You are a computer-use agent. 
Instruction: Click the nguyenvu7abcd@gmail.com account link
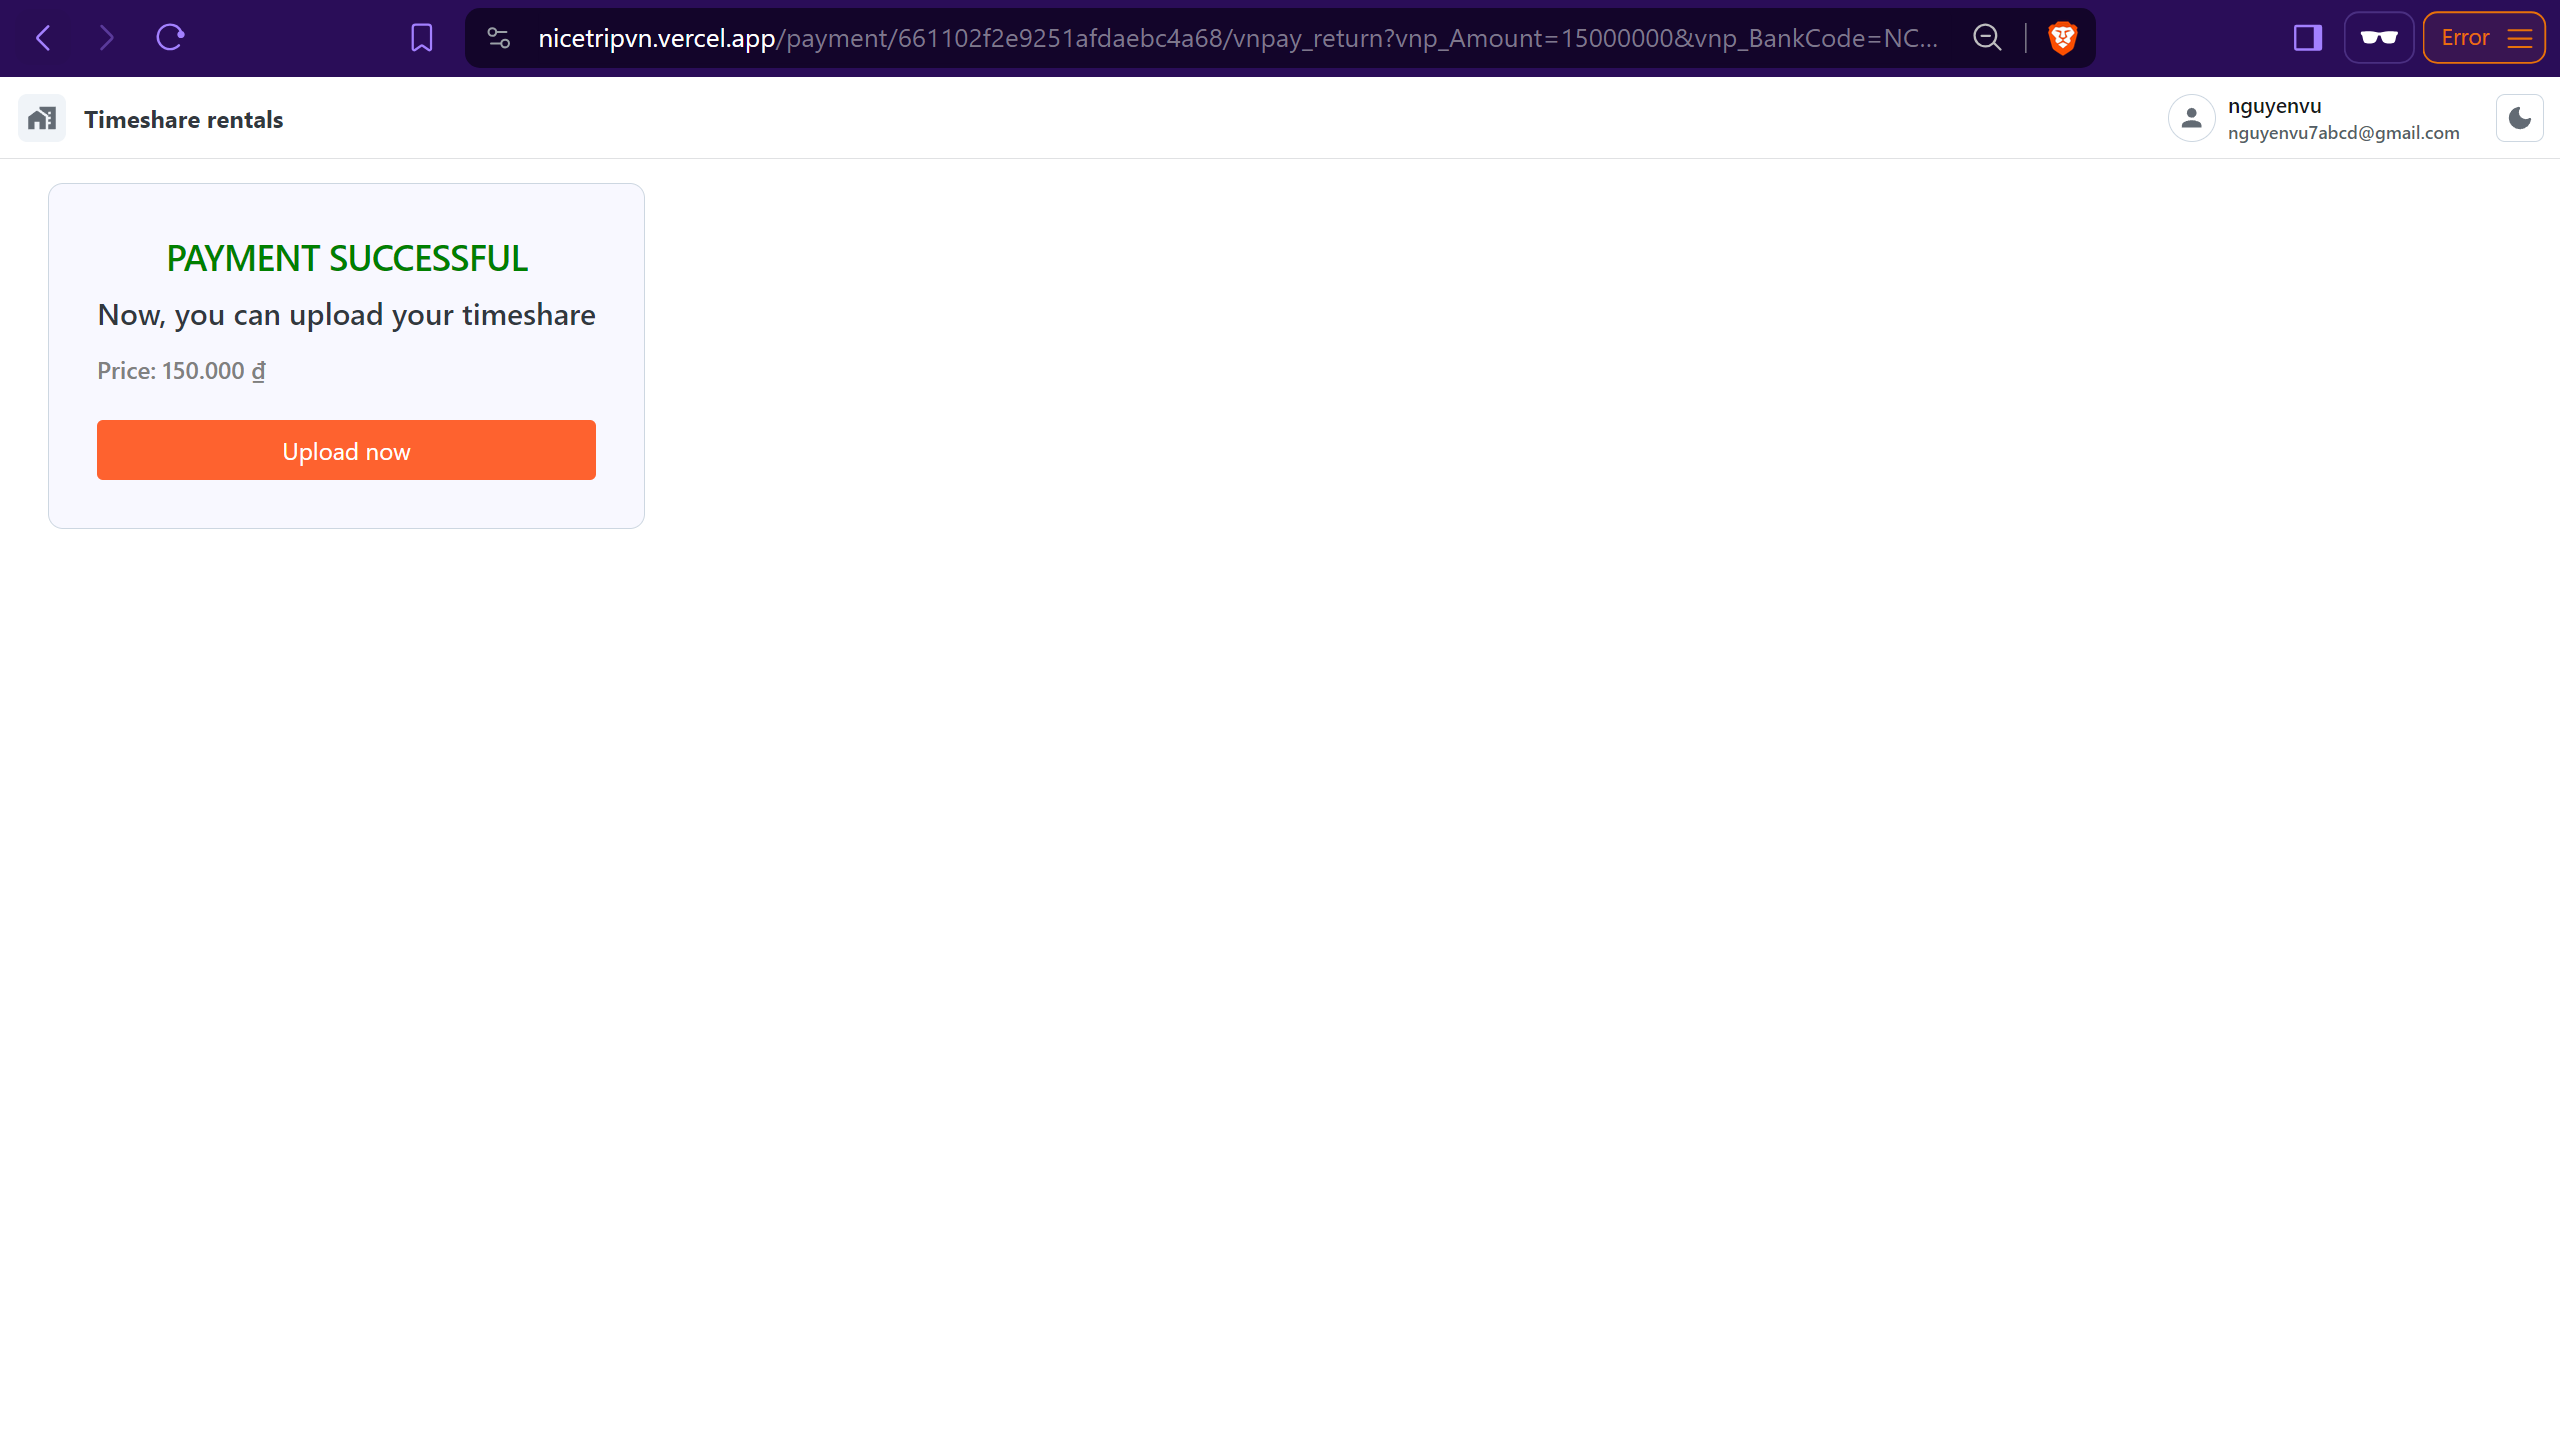2344,134
